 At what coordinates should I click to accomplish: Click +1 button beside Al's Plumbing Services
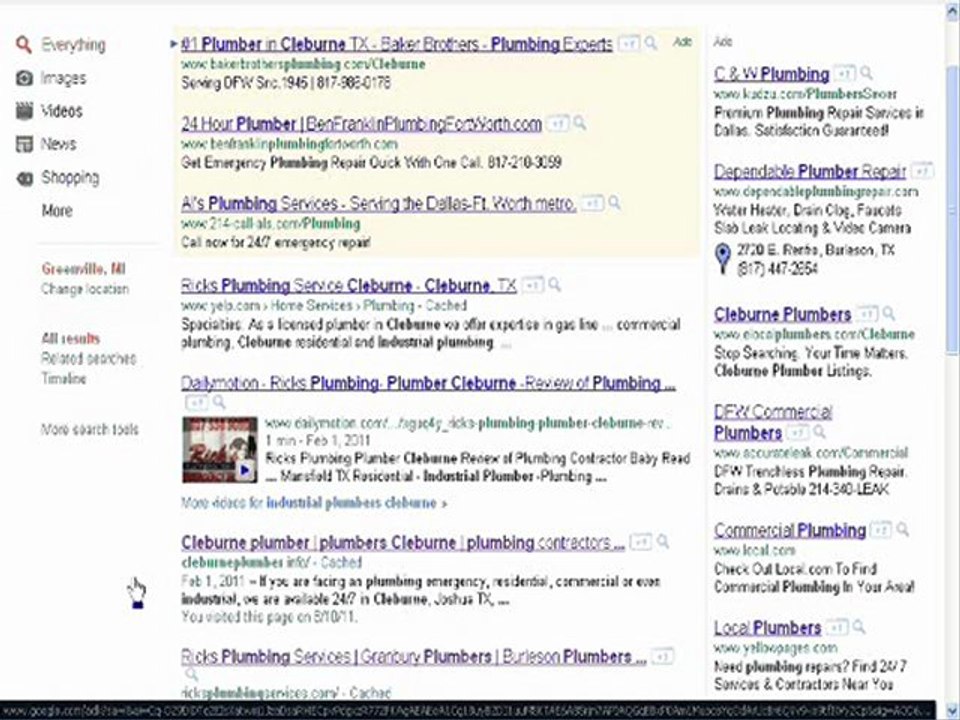pos(591,203)
